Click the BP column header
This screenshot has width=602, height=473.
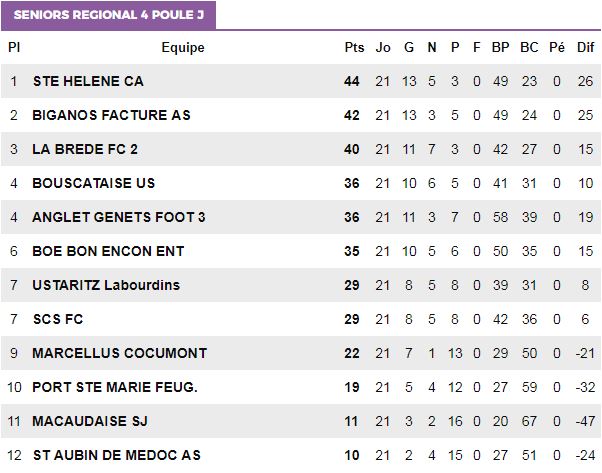tap(500, 48)
